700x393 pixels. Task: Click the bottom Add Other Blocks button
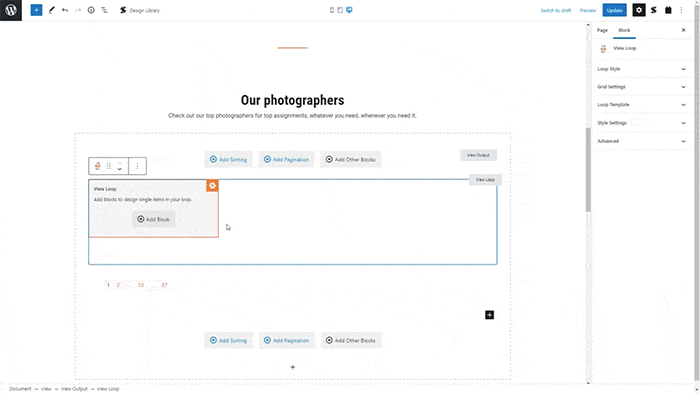350,340
